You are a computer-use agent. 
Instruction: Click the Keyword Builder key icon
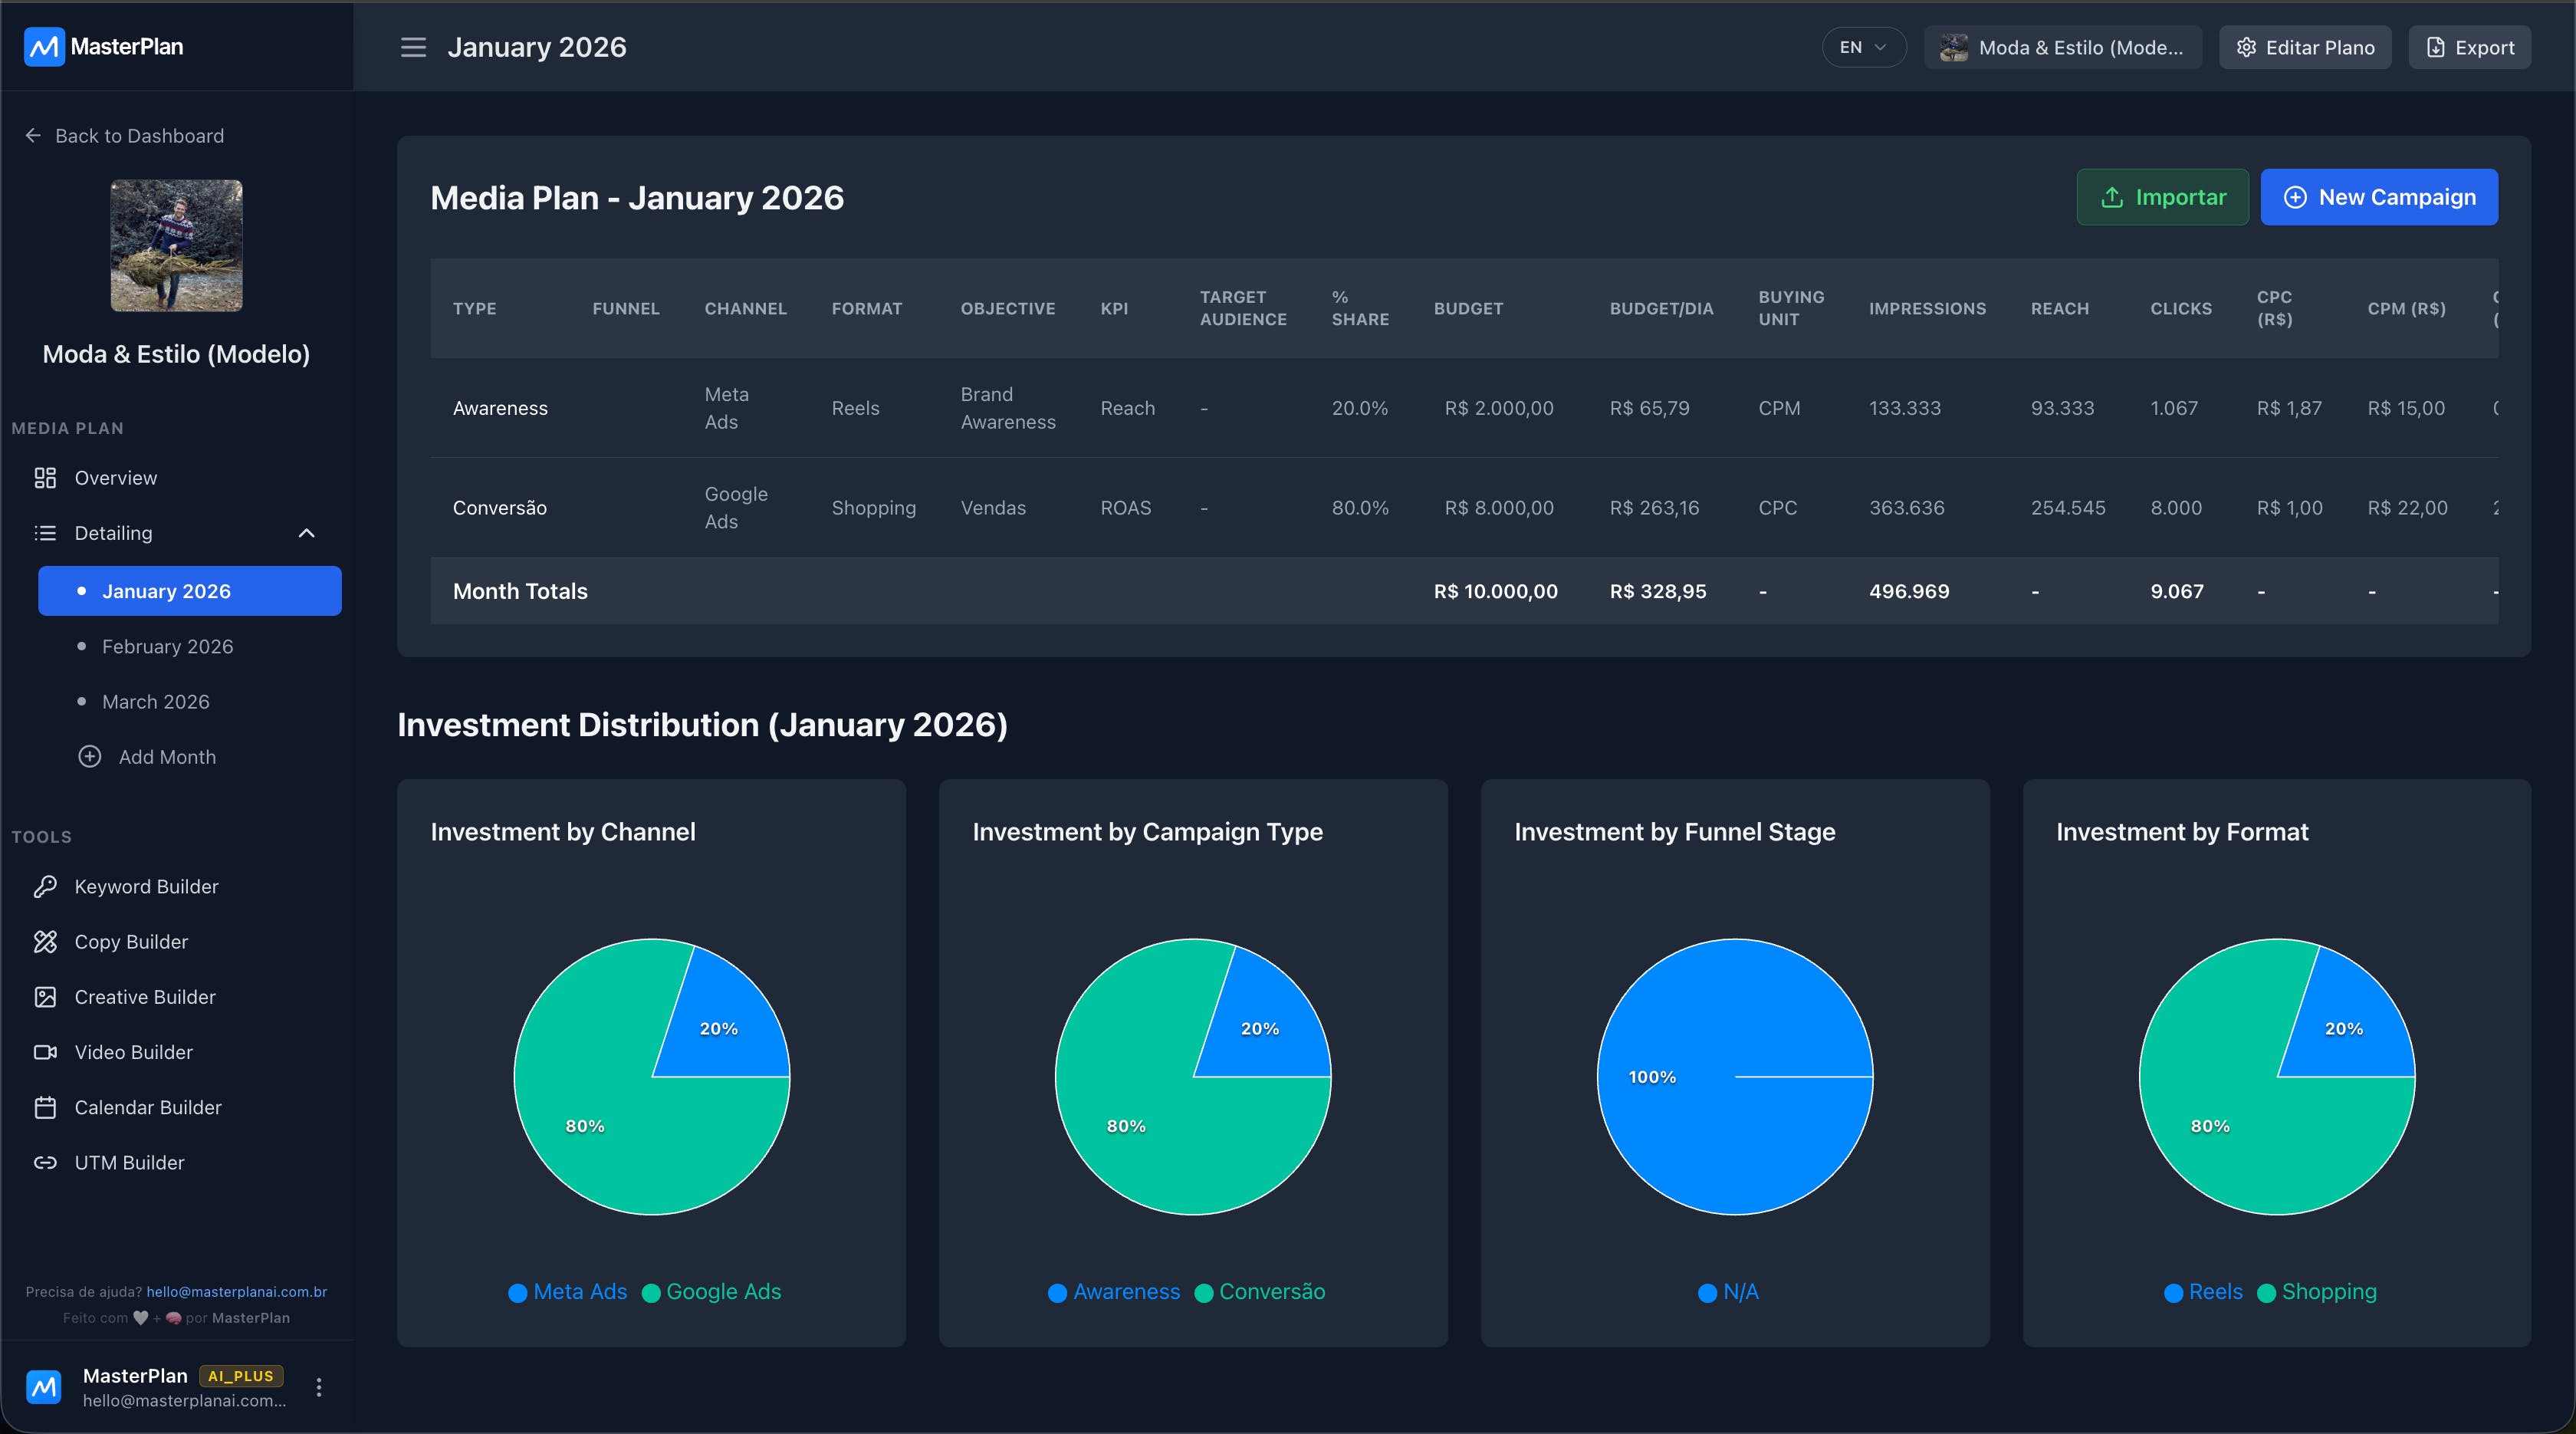point(45,886)
